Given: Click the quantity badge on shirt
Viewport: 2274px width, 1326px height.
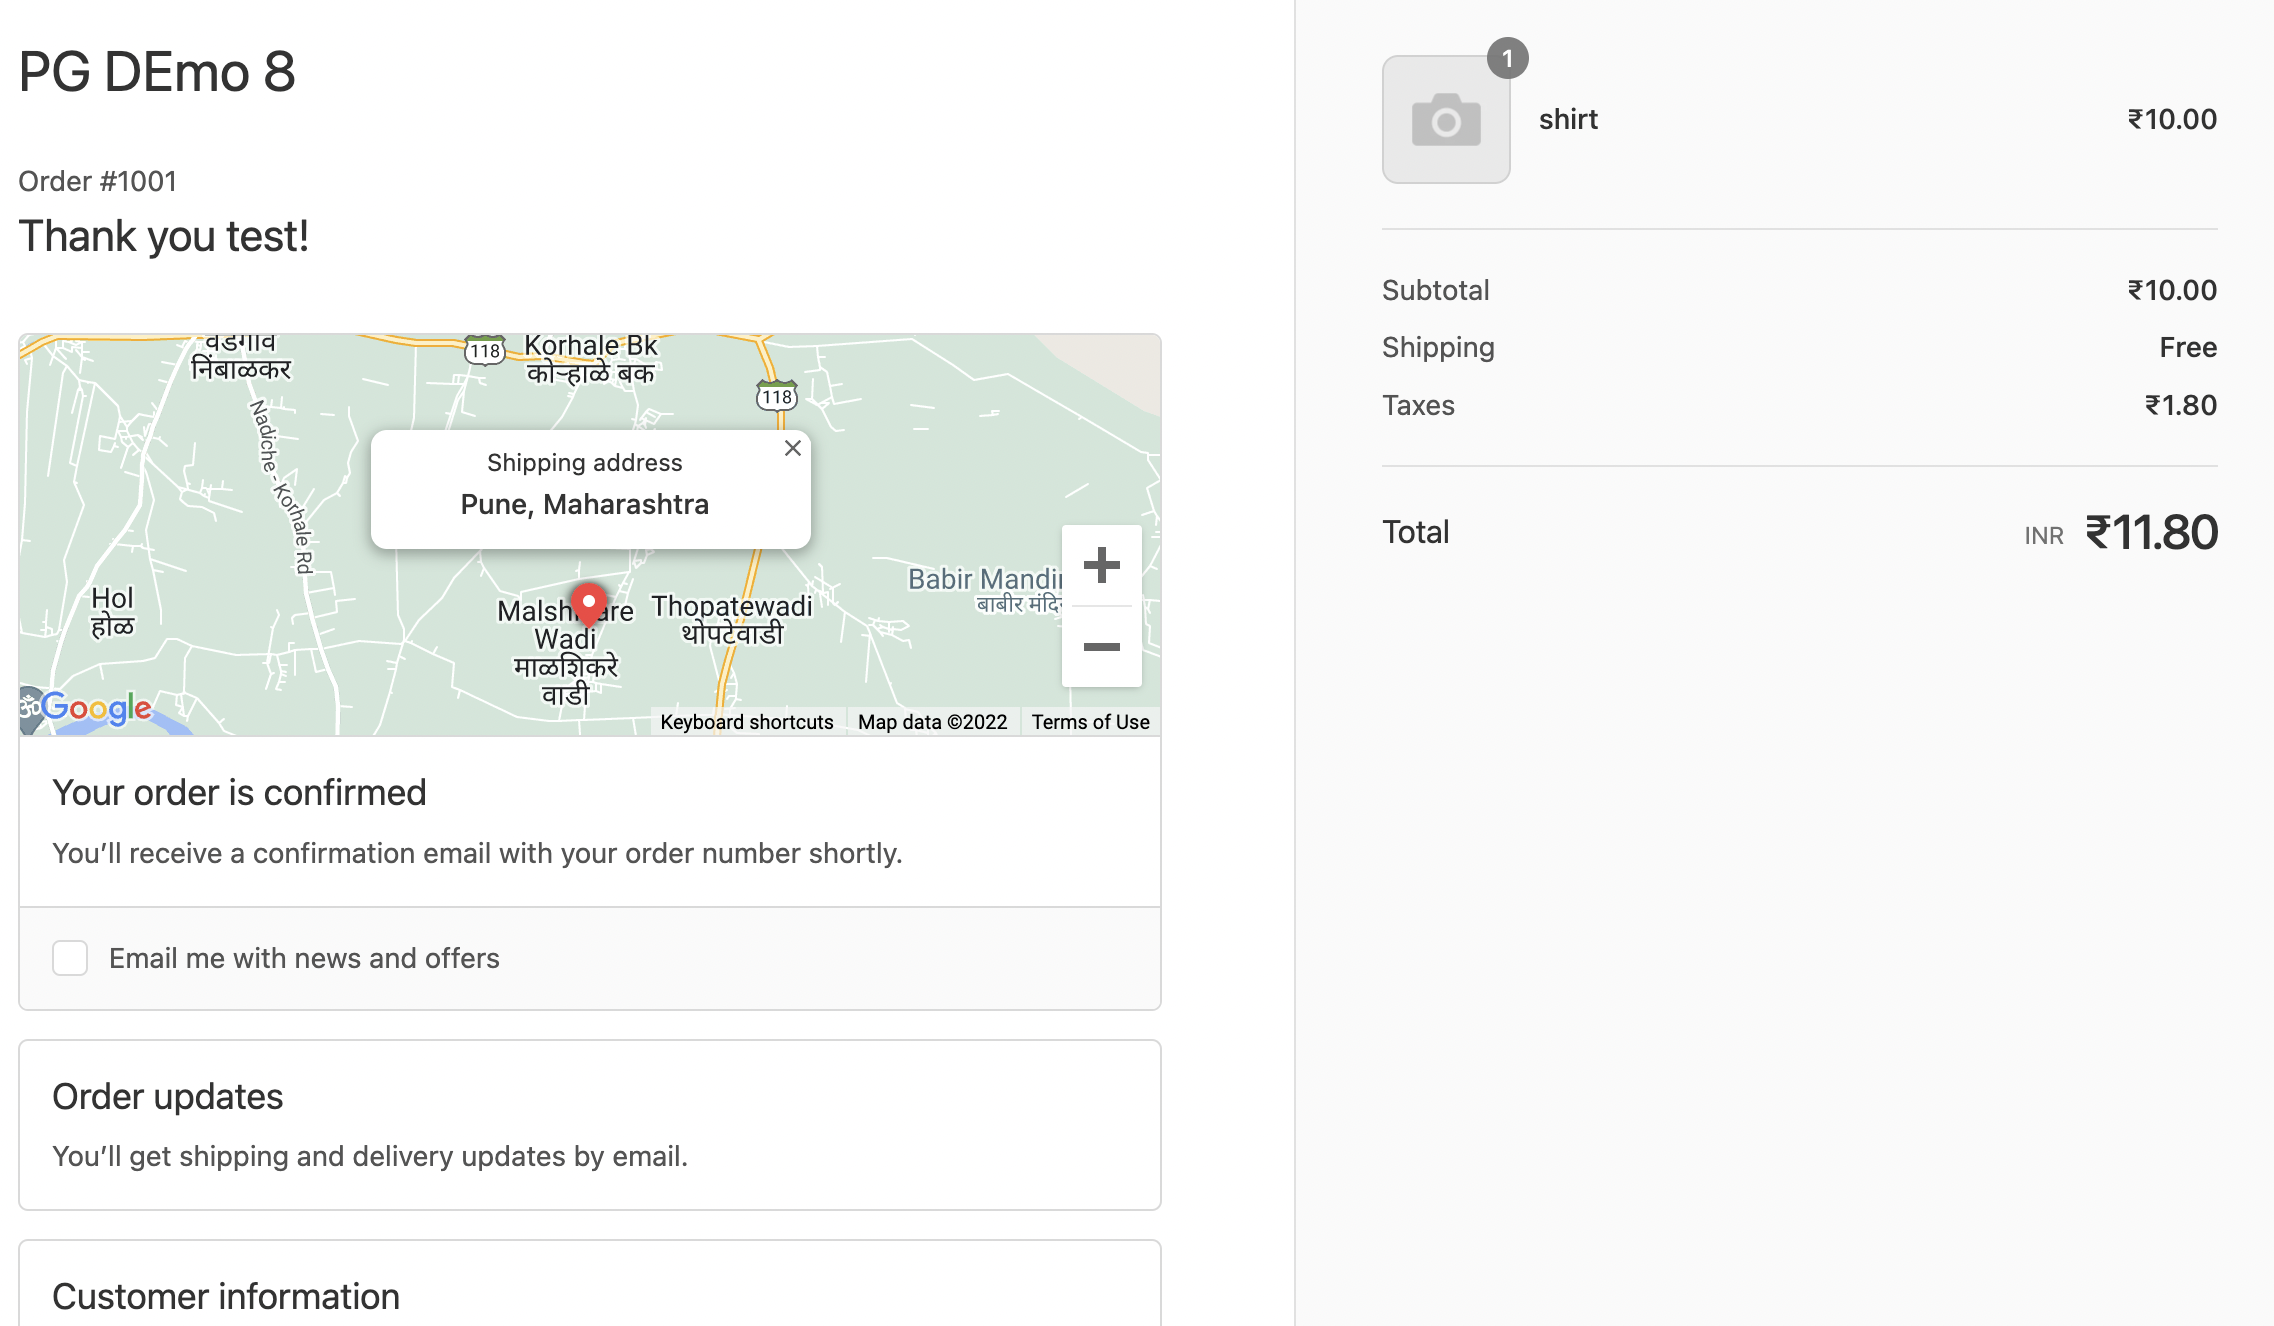Looking at the screenshot, I should tap(1507, 58).
